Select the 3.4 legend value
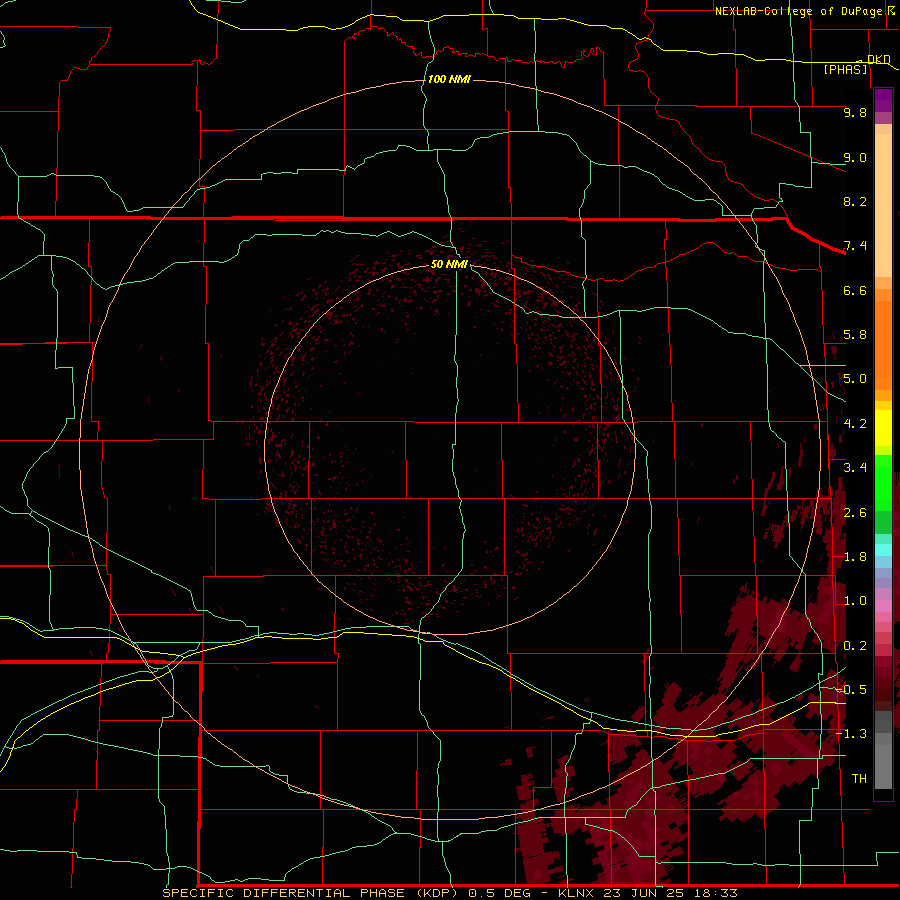Screen dimensions: 900x900 pos(855,468)
